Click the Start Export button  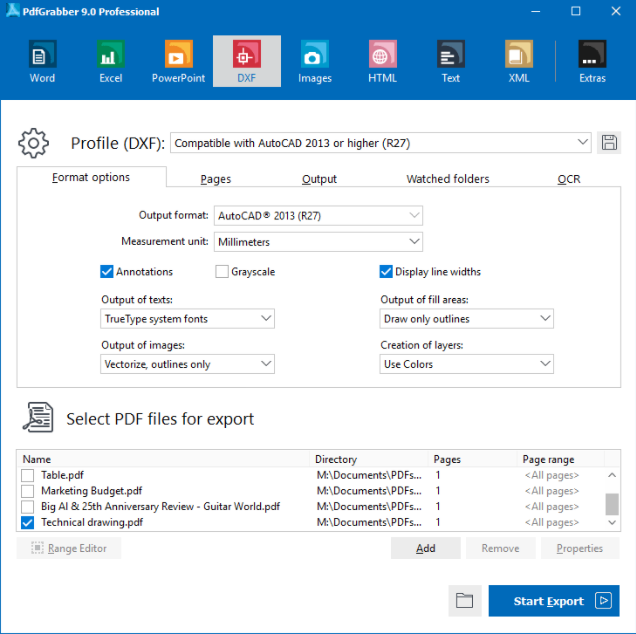coord(554,601)
